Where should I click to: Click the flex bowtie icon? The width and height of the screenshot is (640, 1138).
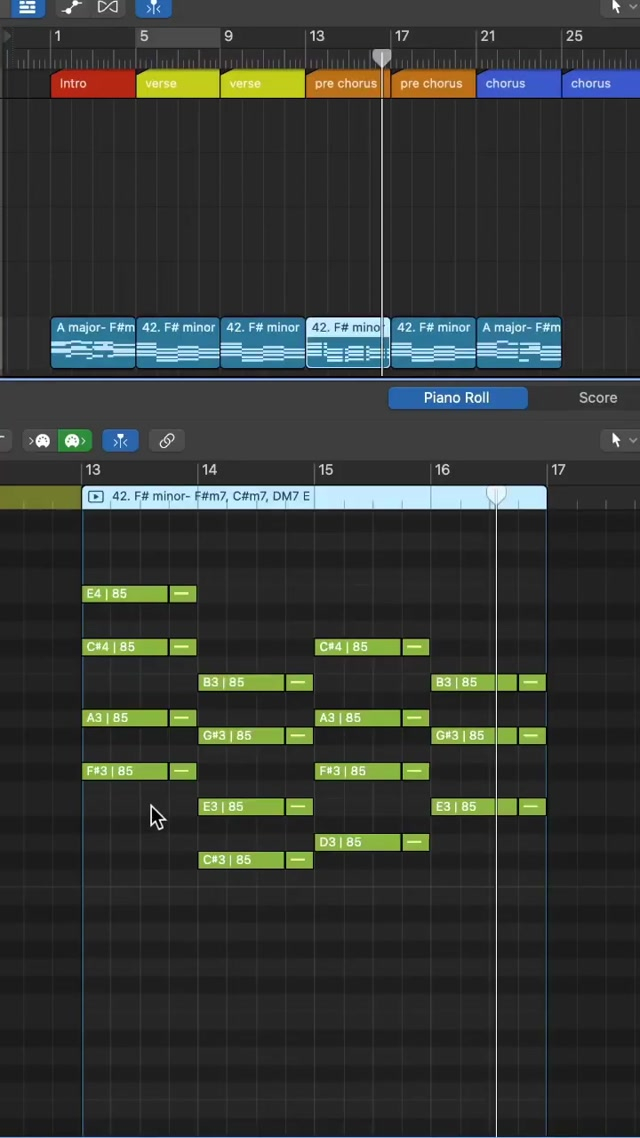[107, 7]
